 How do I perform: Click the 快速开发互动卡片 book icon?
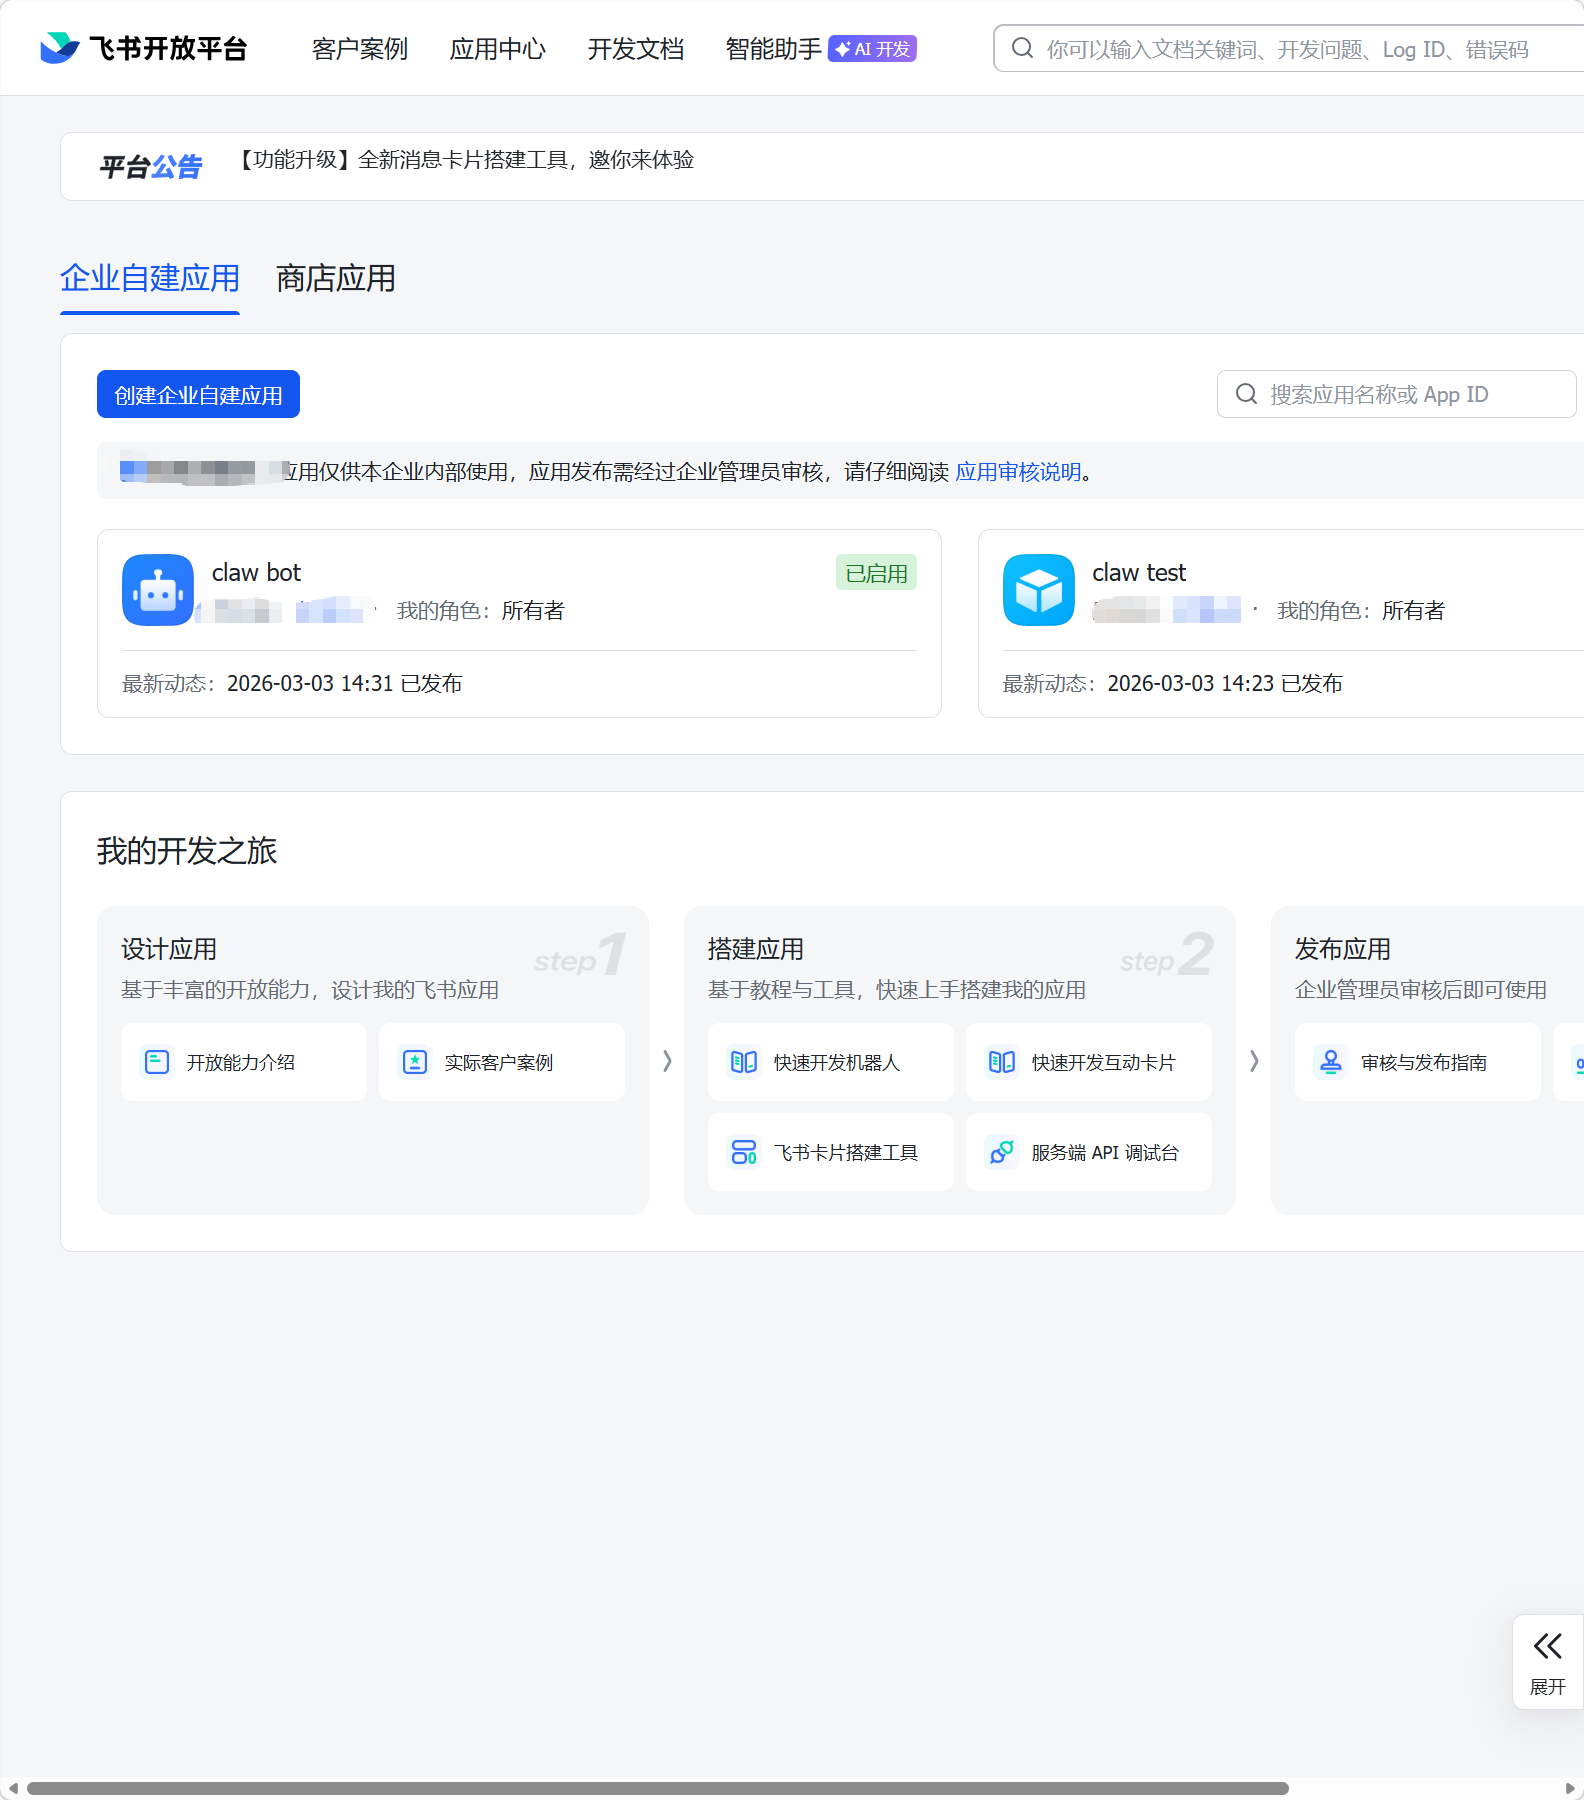[x=1002, y=1062]
